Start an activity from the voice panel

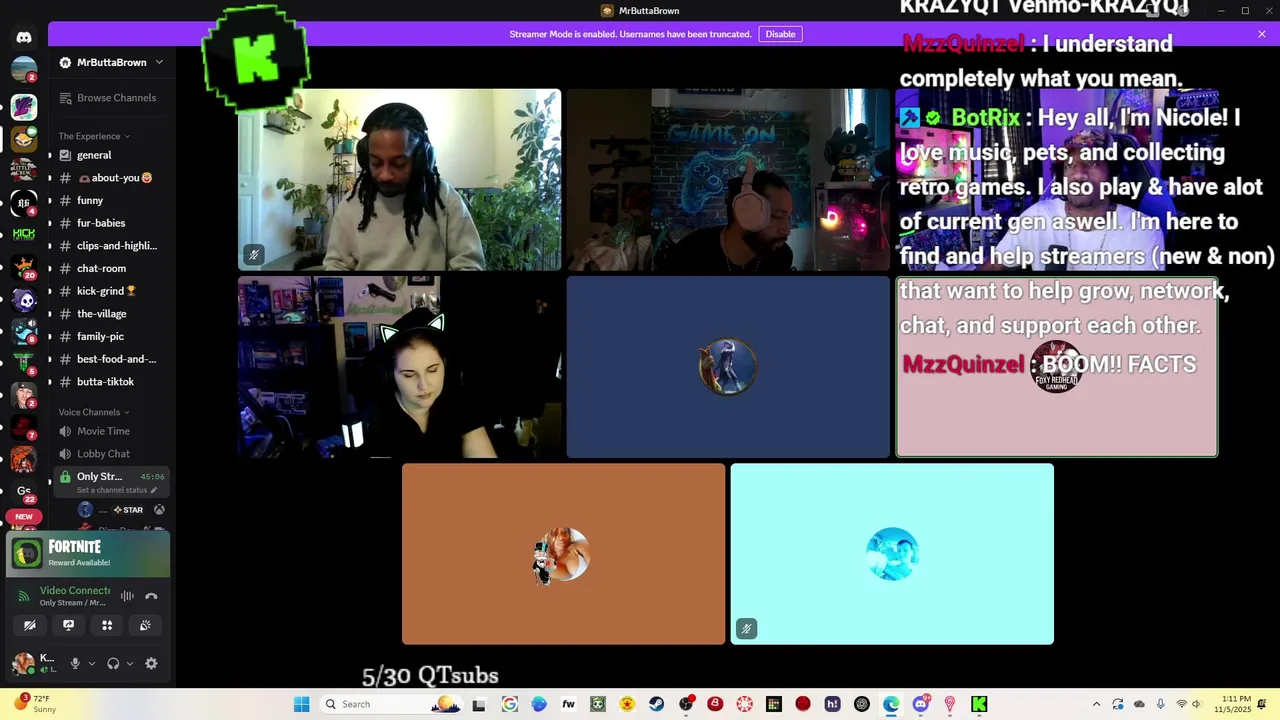(x=107, y=625)
